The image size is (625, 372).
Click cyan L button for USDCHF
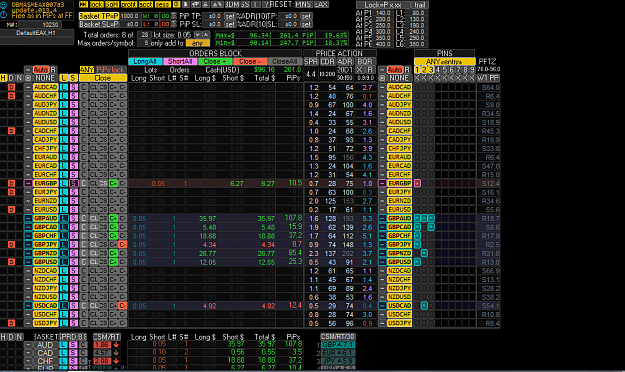pyautogui.click(x=64, y=315)
